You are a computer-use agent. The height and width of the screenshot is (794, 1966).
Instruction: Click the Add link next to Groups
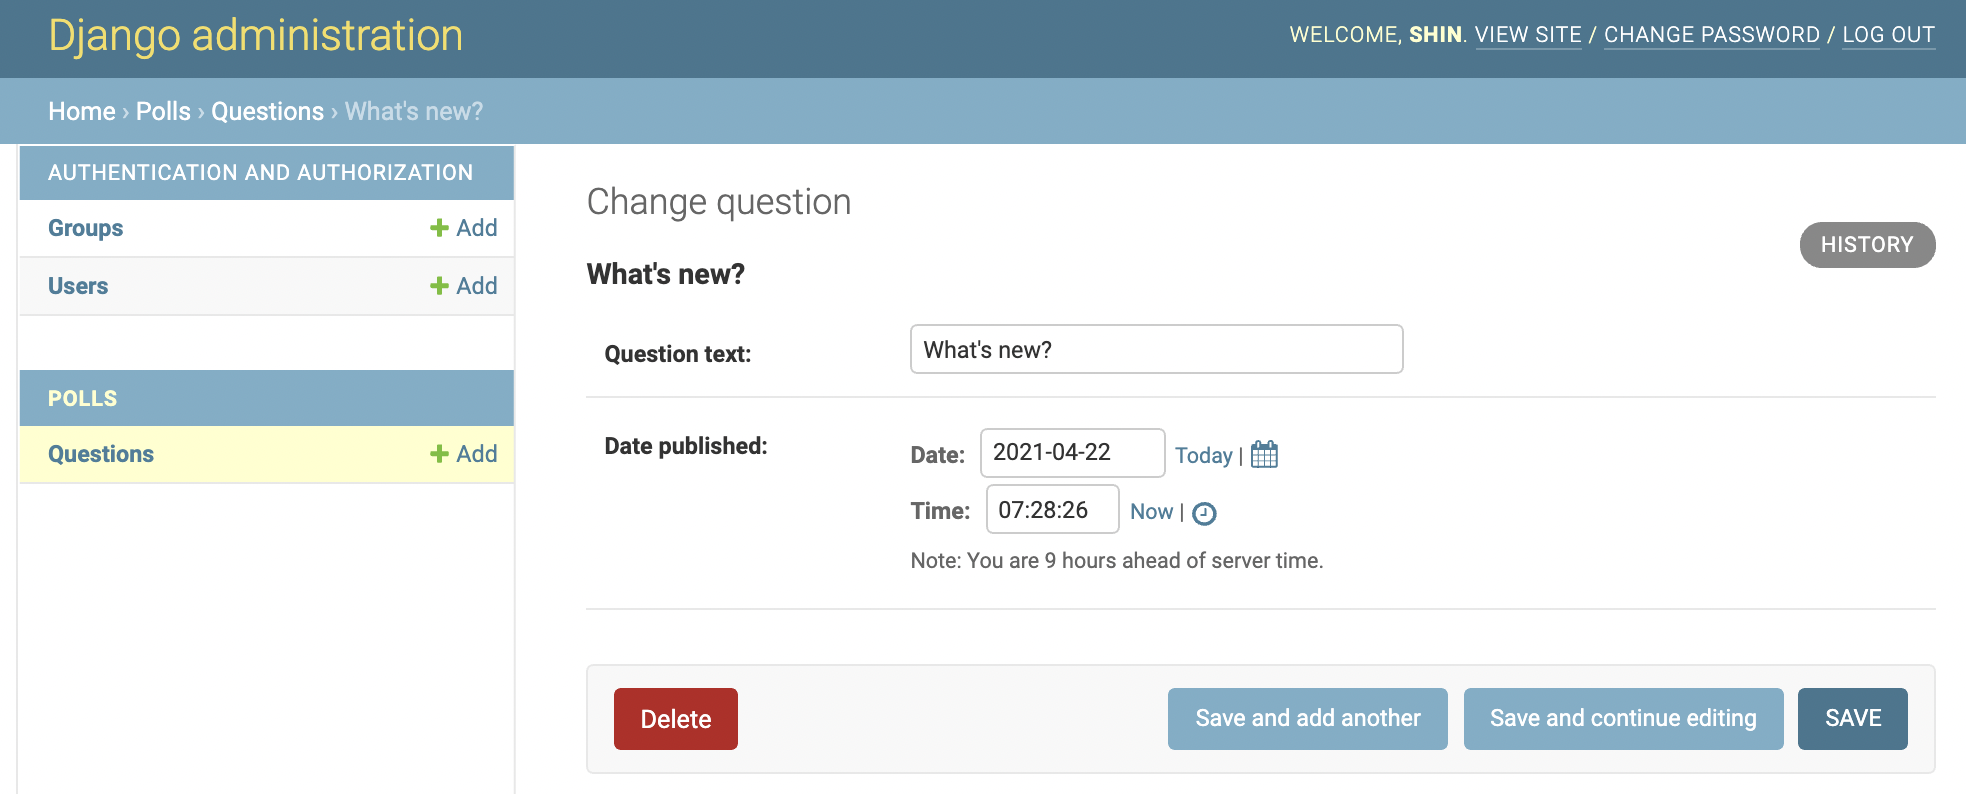464,228
